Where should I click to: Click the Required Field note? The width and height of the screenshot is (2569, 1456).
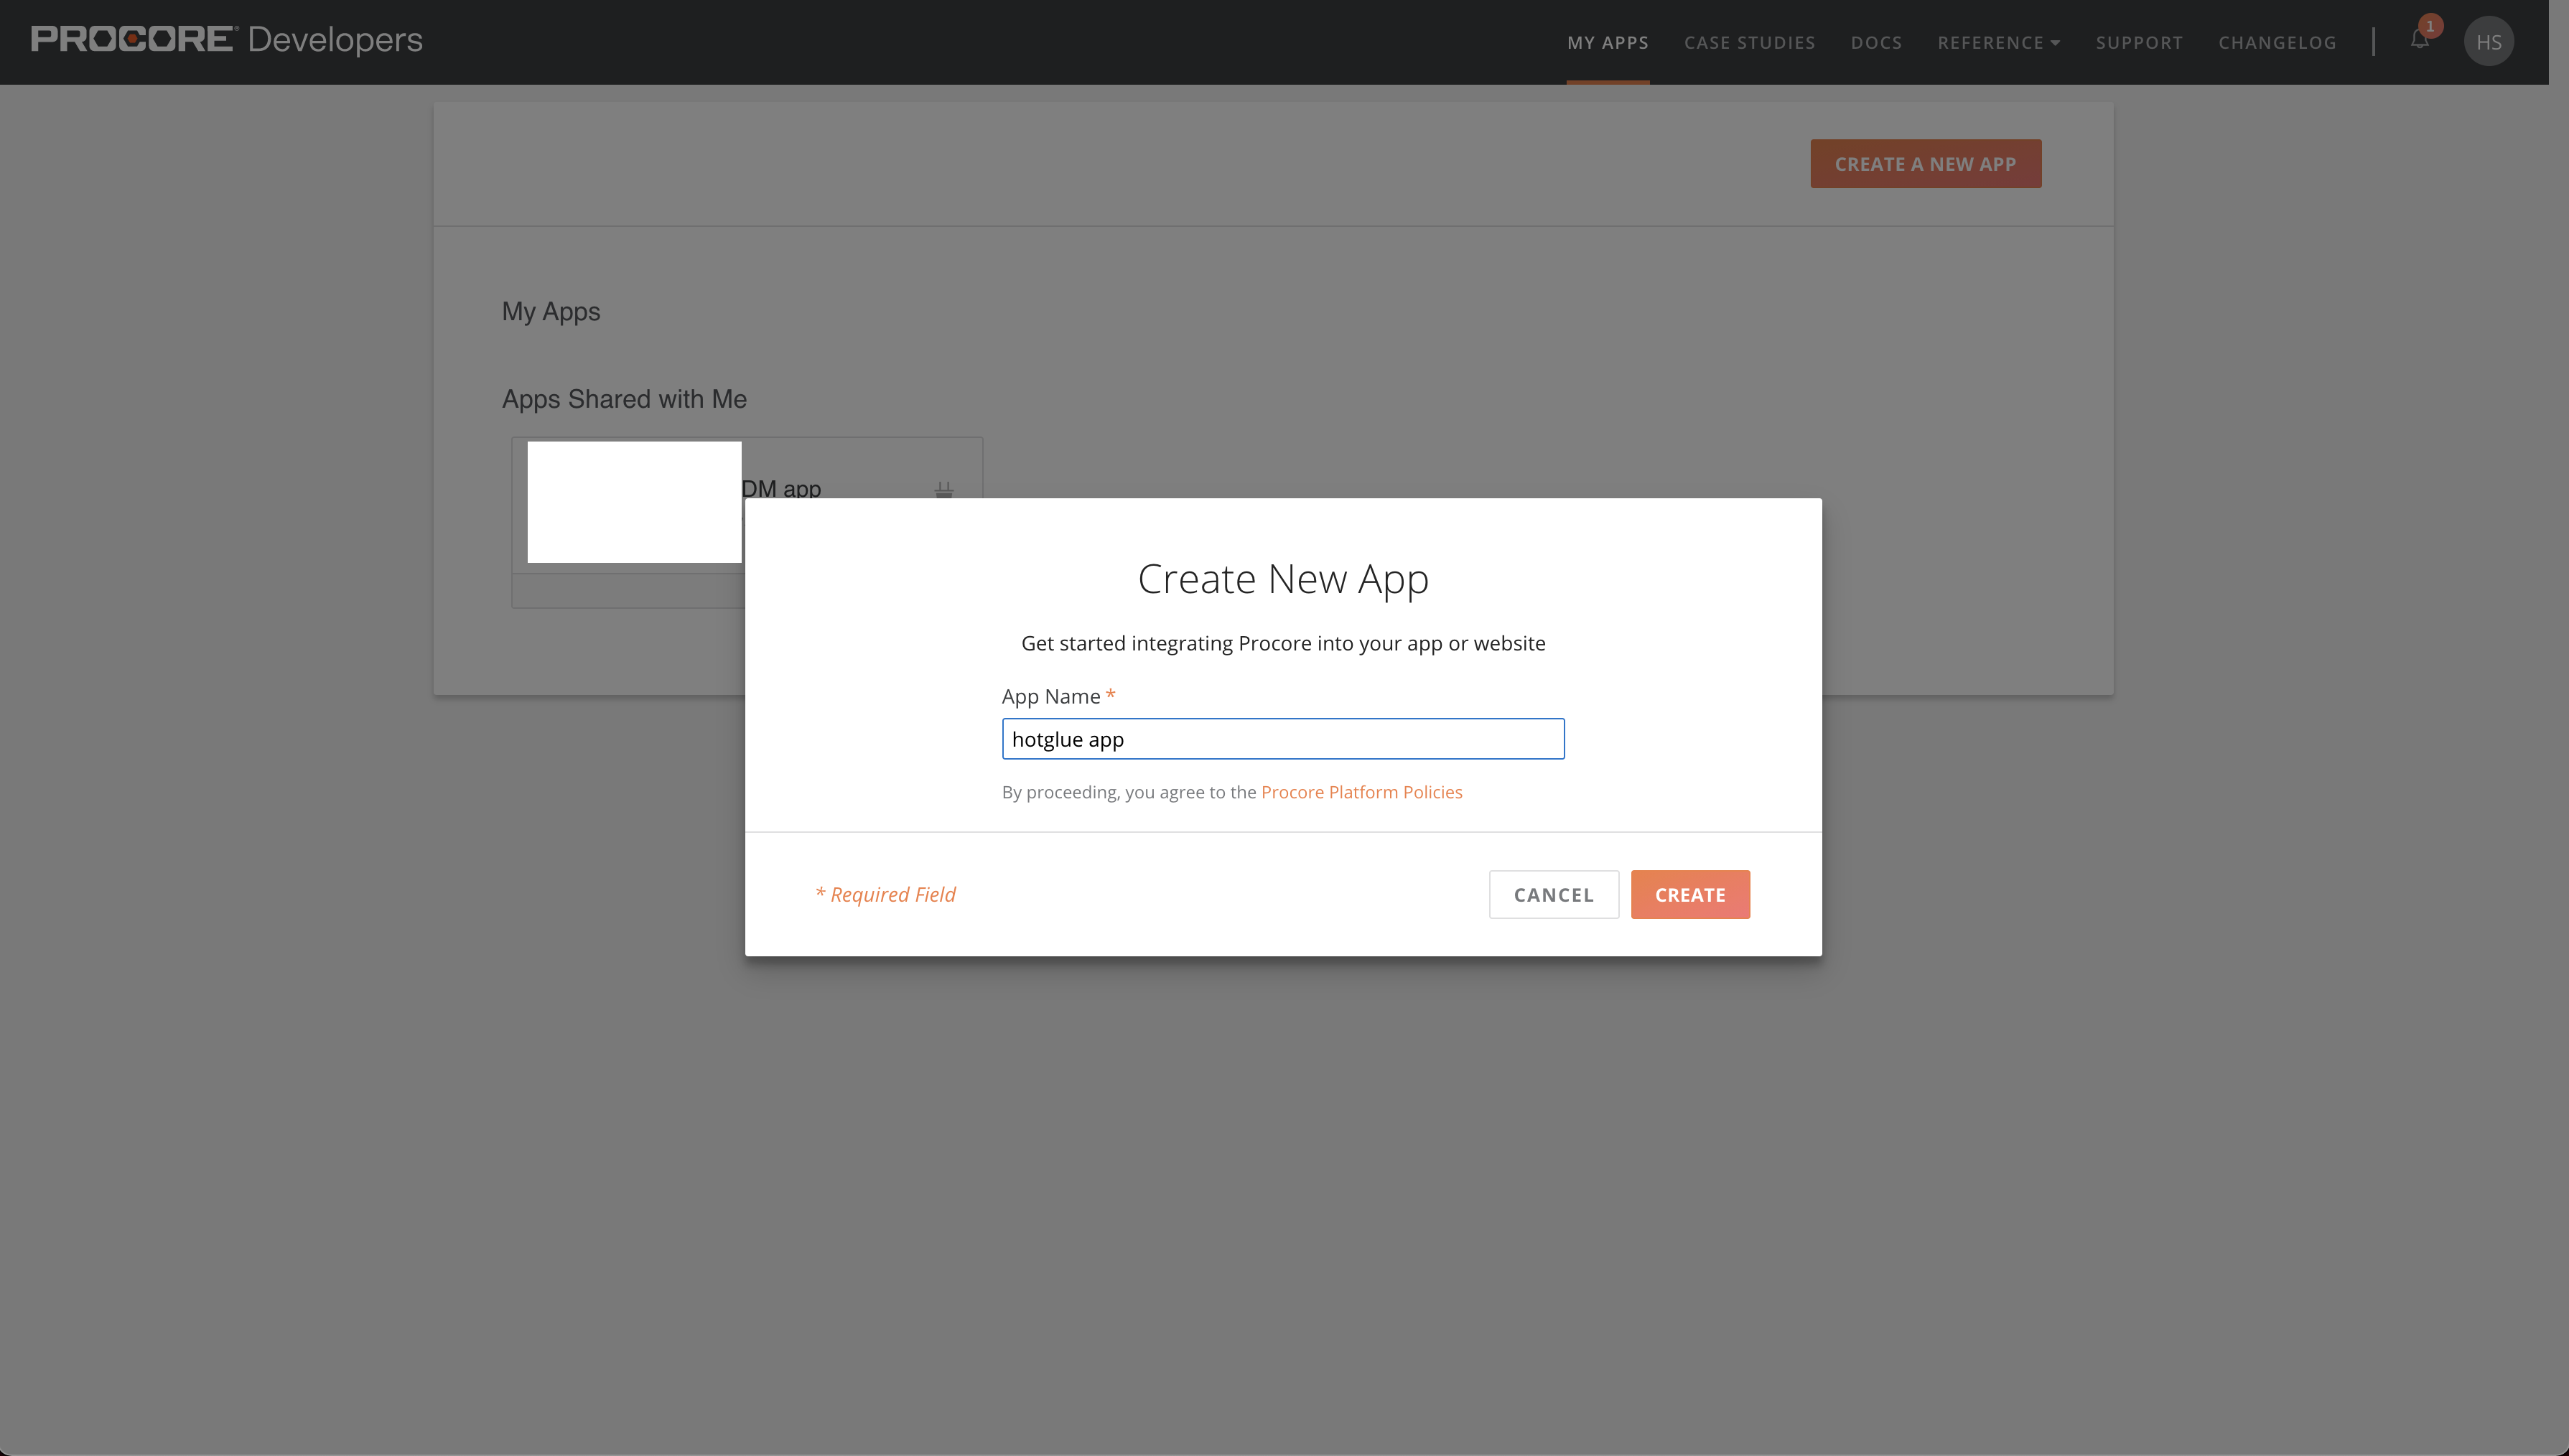pyautogui.click(x=885, y=894)
